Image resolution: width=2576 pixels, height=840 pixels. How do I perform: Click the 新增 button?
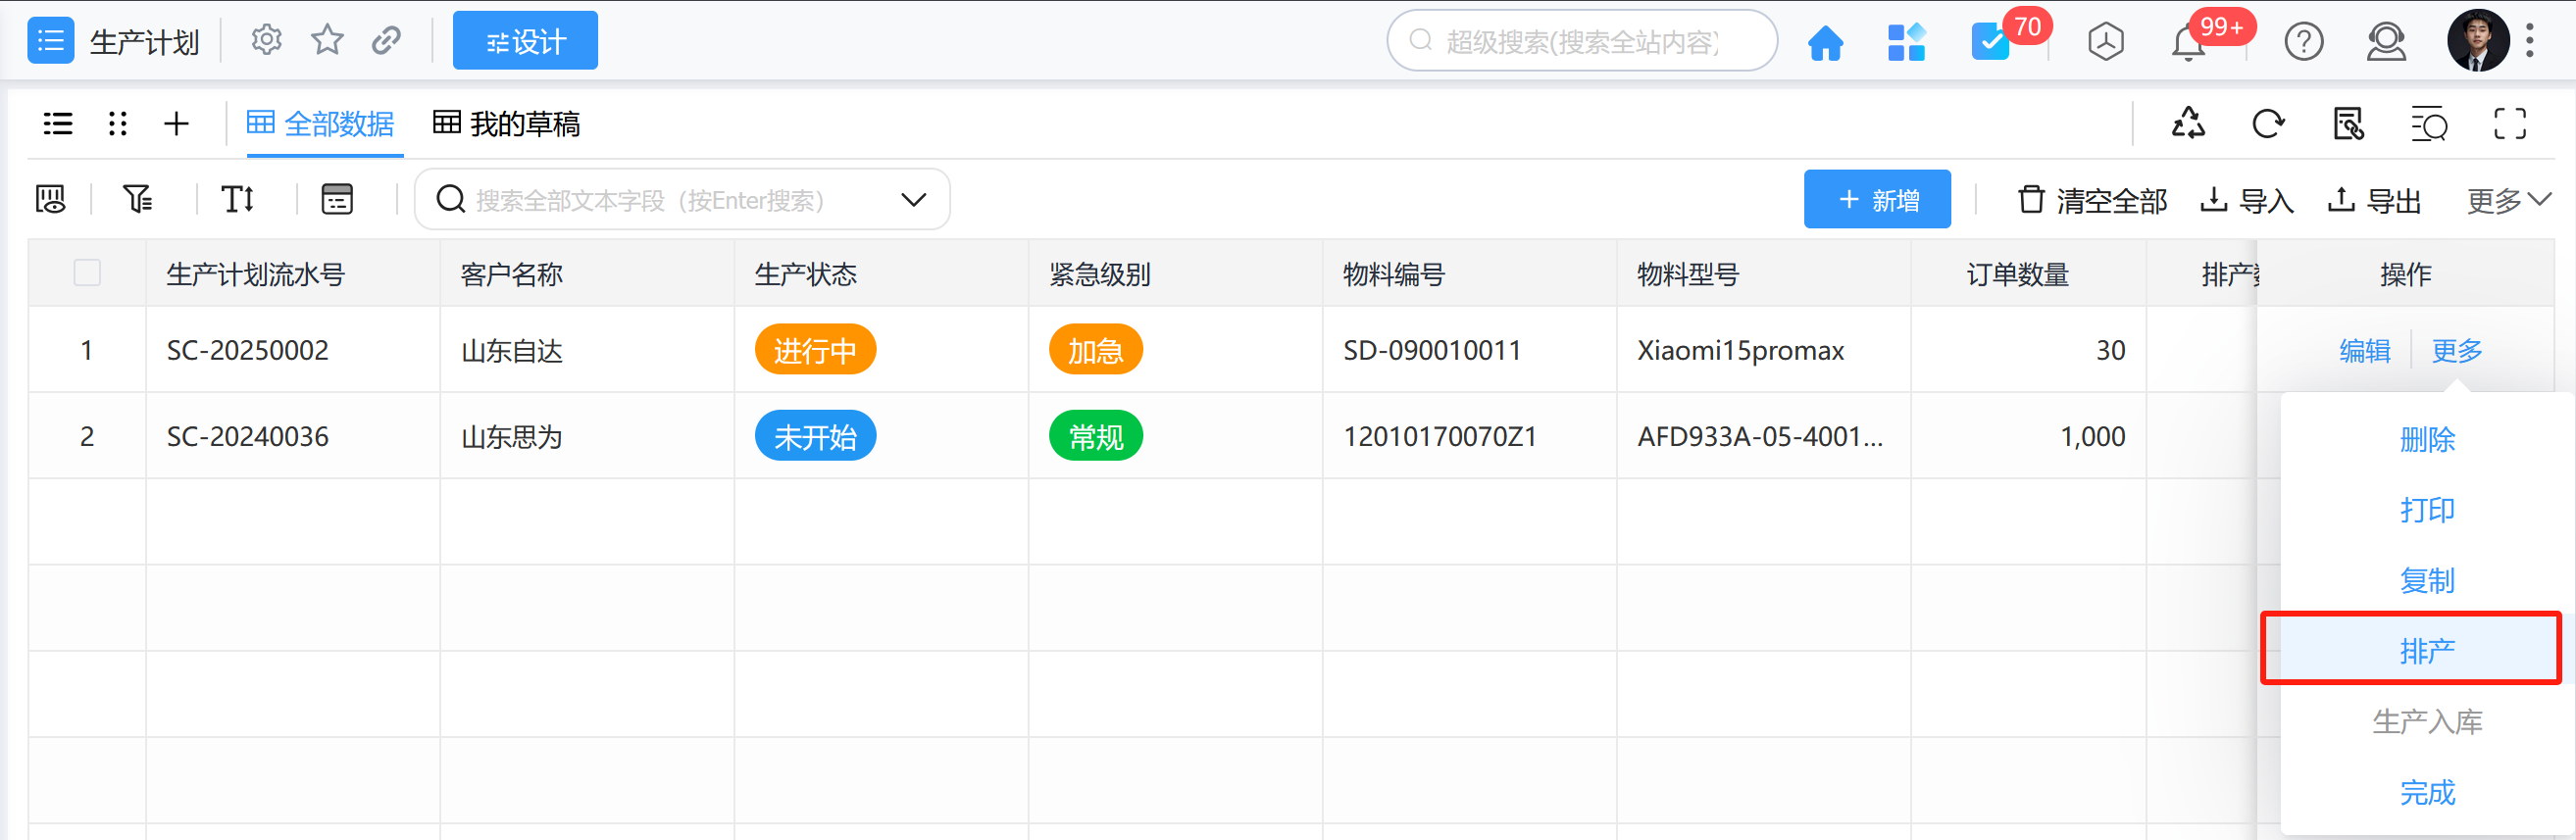point(1876,200)
